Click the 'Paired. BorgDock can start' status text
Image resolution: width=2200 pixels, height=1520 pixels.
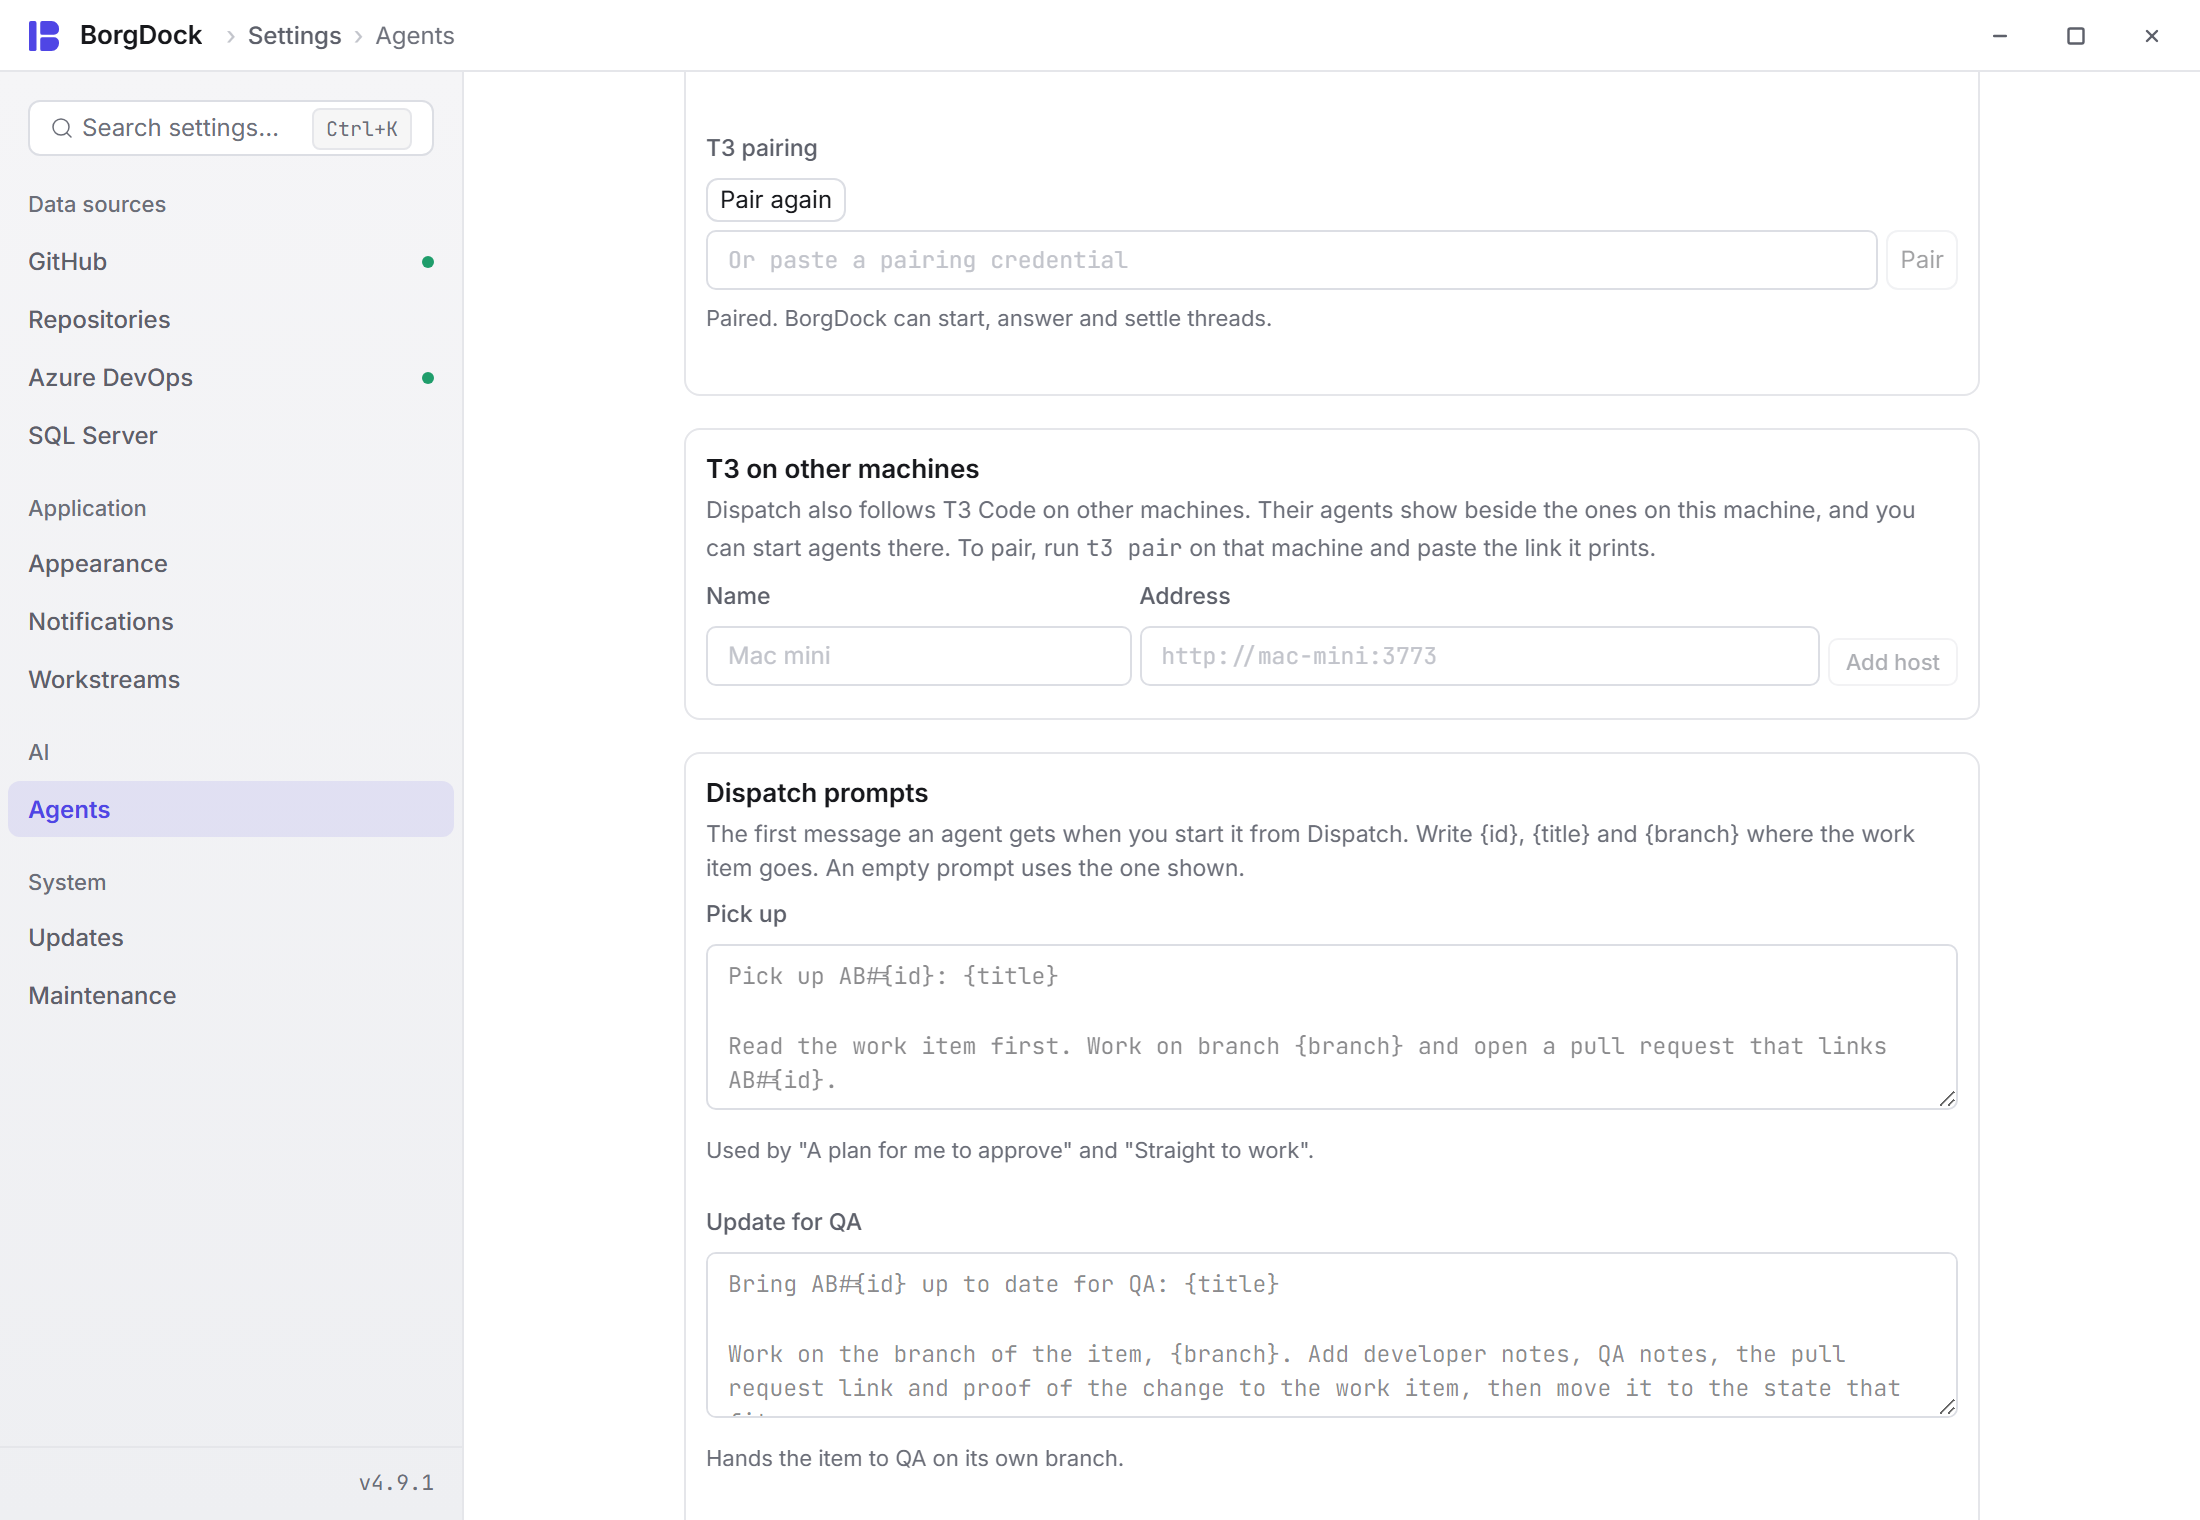(989, 319)
